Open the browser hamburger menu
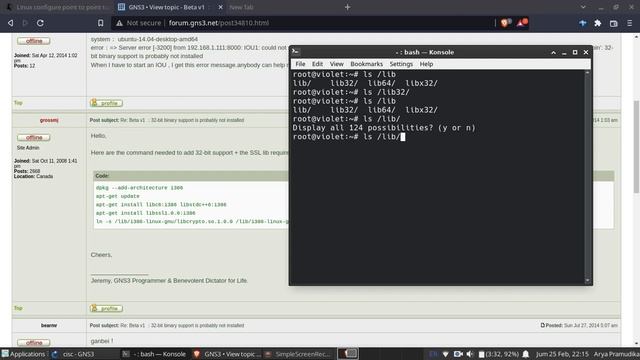This screenshot has width=640, height=360. 629,23
